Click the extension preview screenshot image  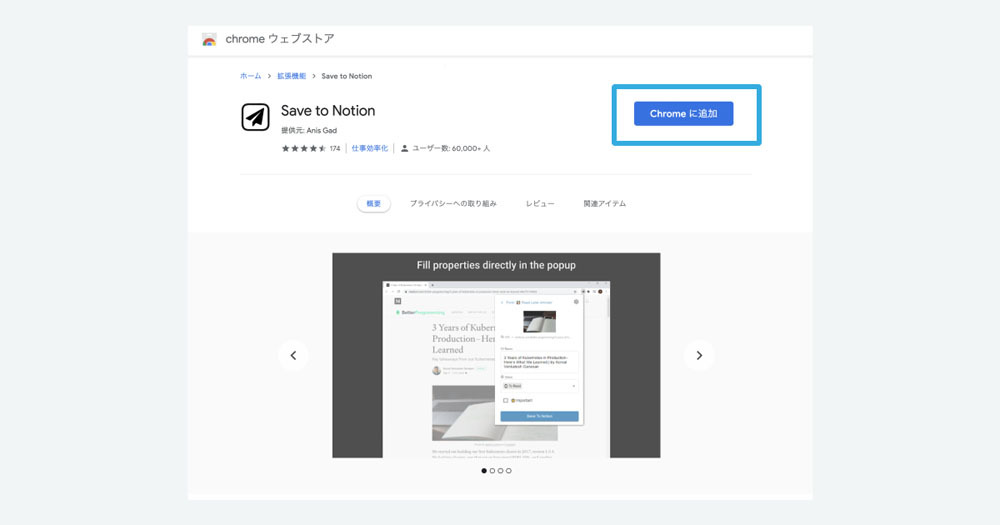496,355
